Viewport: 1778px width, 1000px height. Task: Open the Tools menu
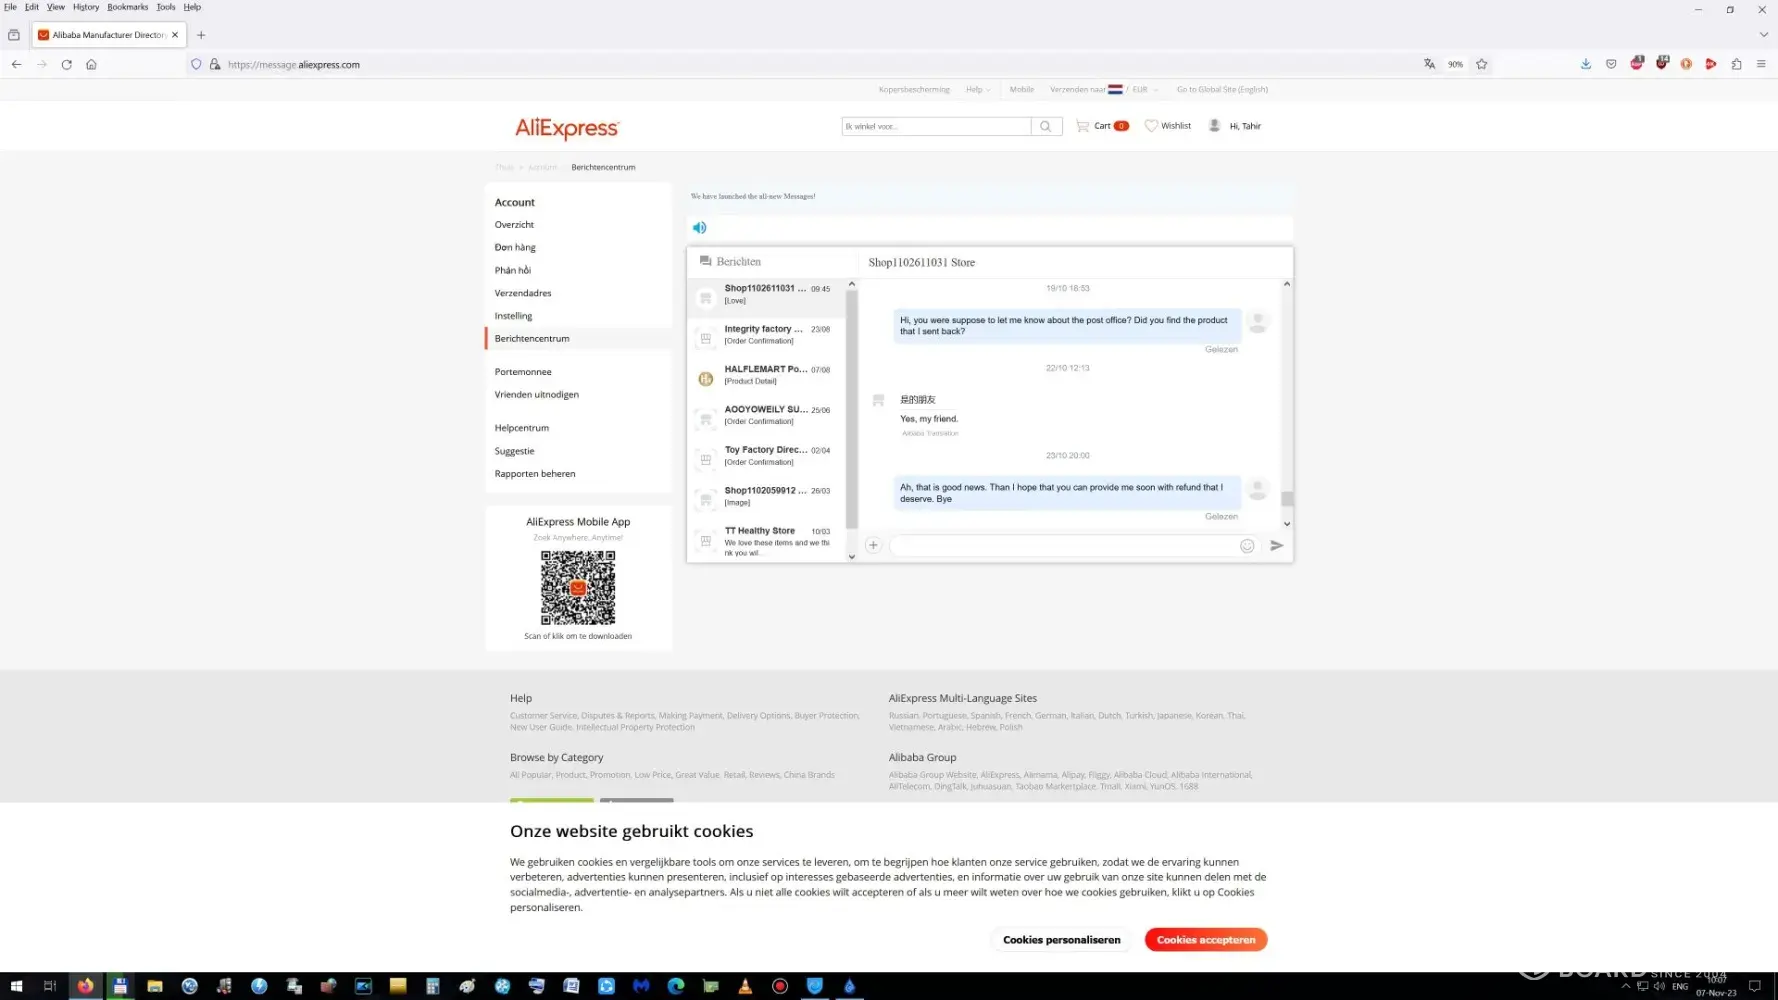(166, 7)
